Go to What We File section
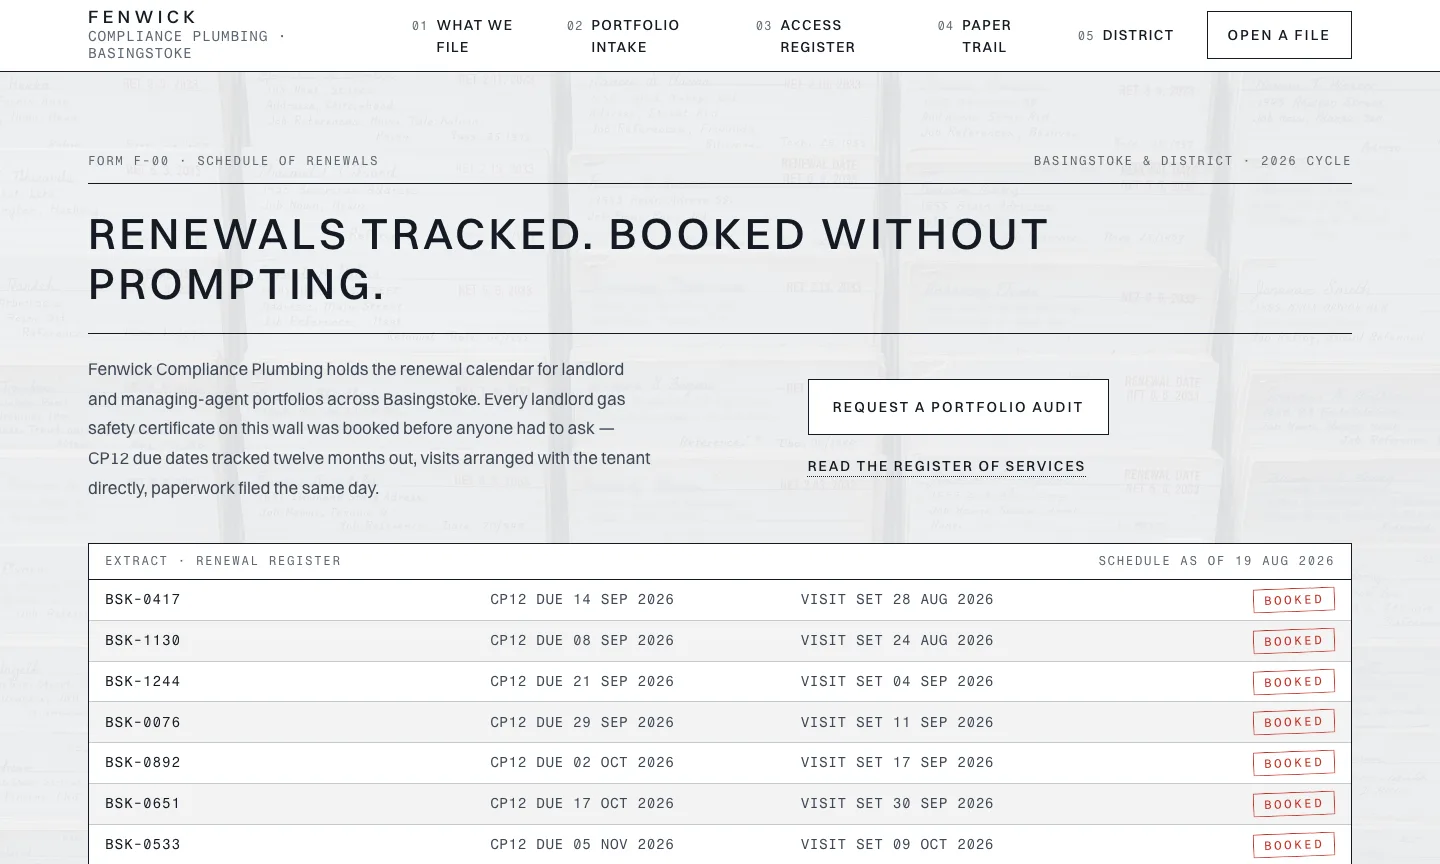Image resolution: width=1440 pixels, height=864 pixels. 462,36
